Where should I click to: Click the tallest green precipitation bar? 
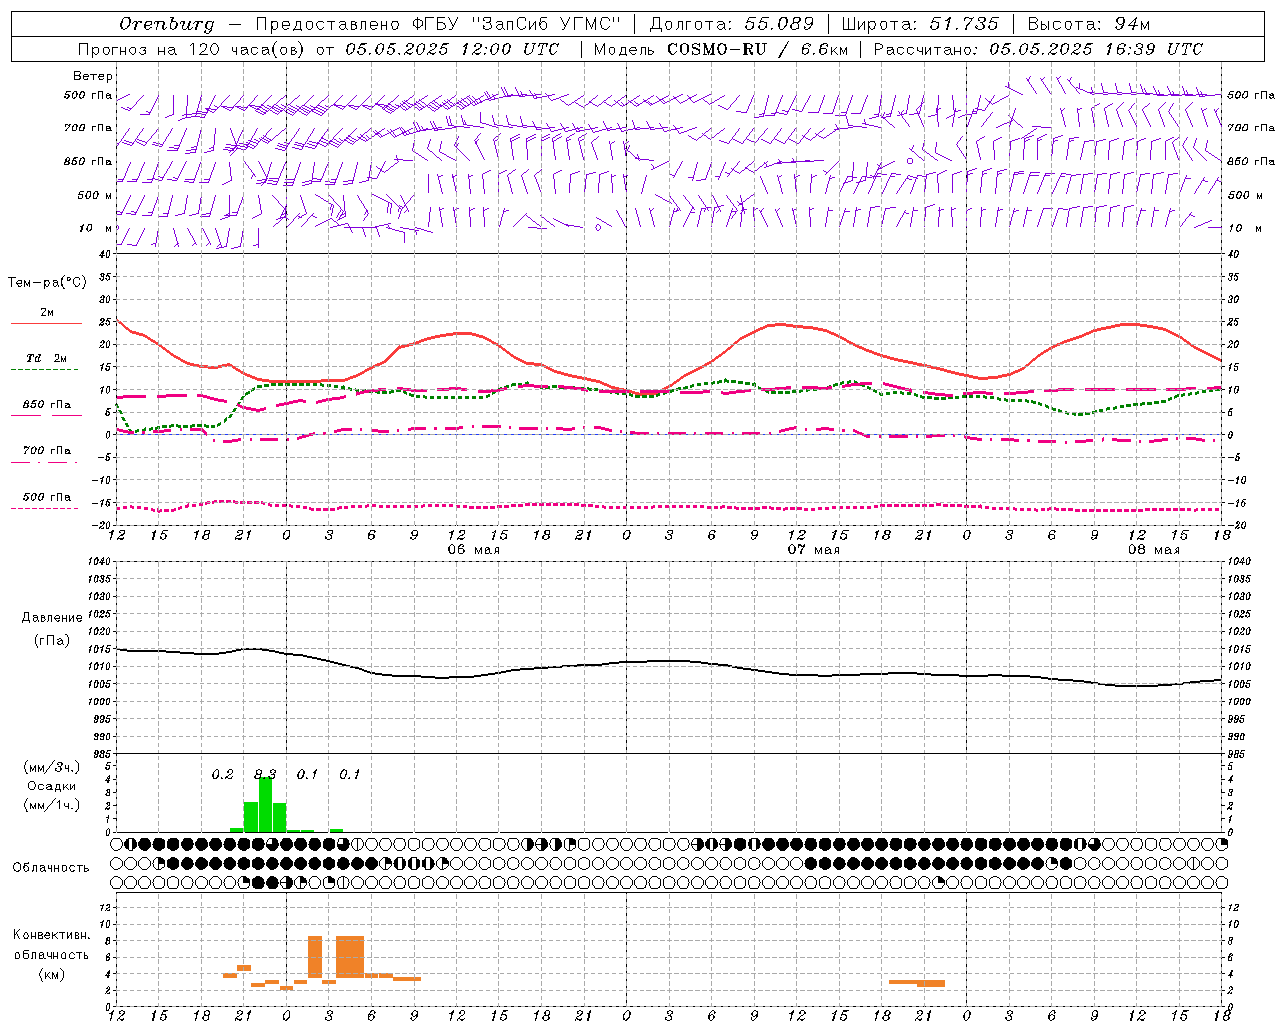point(265,805)
